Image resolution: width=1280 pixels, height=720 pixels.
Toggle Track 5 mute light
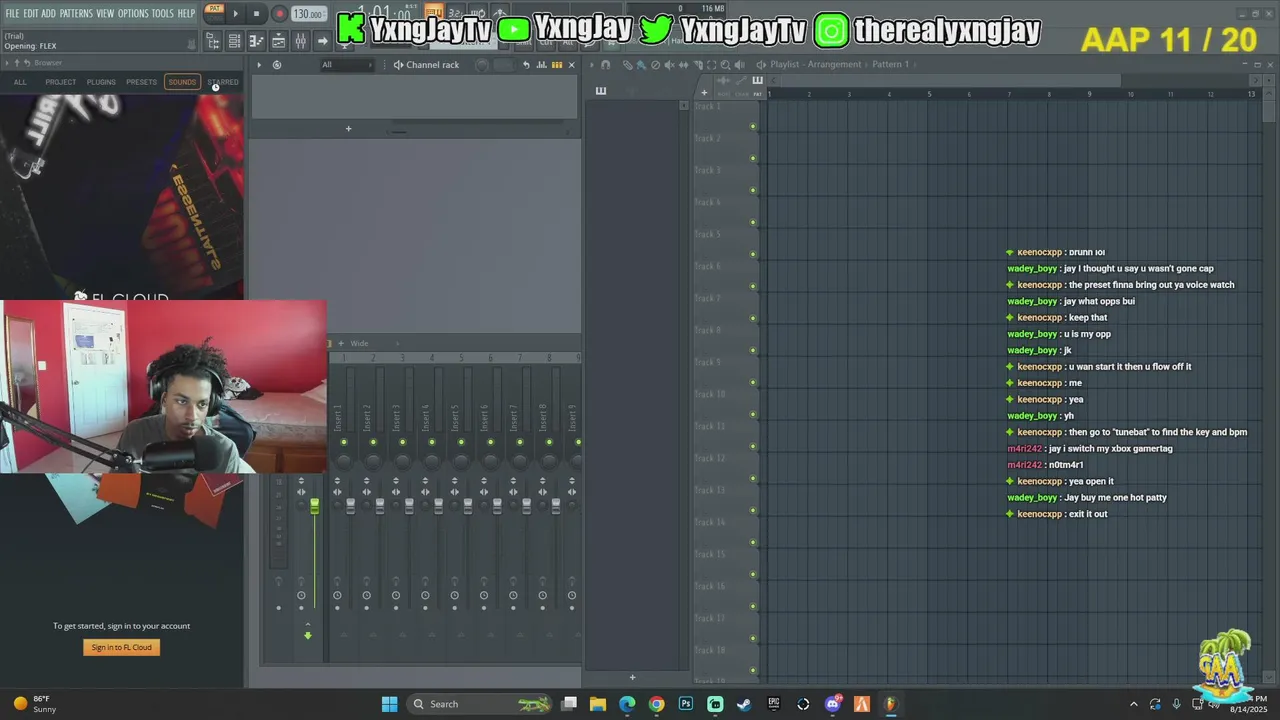point(753,254)
